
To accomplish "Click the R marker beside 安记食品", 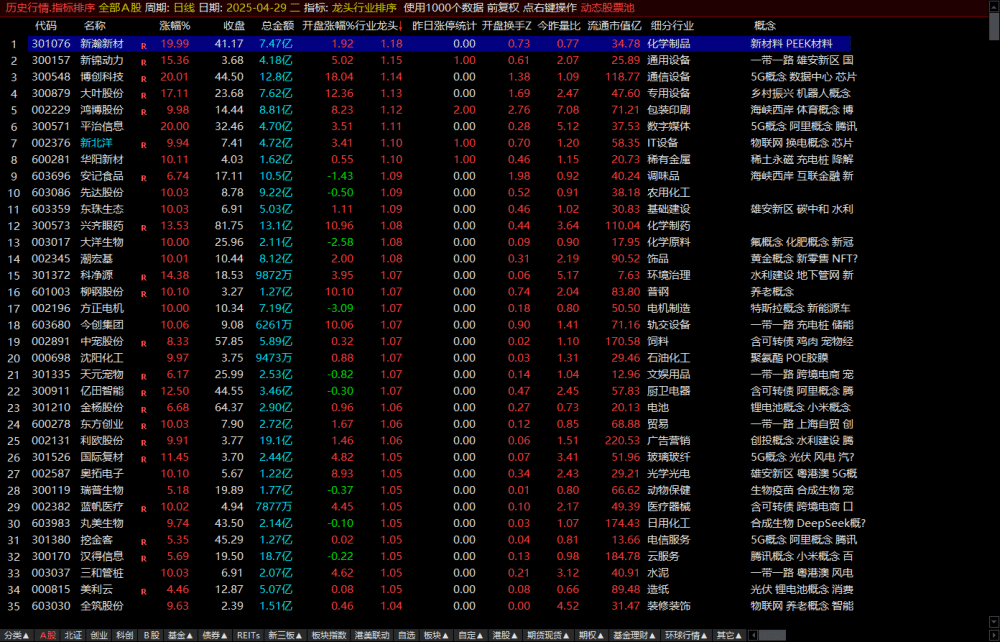I will [143, 179].
